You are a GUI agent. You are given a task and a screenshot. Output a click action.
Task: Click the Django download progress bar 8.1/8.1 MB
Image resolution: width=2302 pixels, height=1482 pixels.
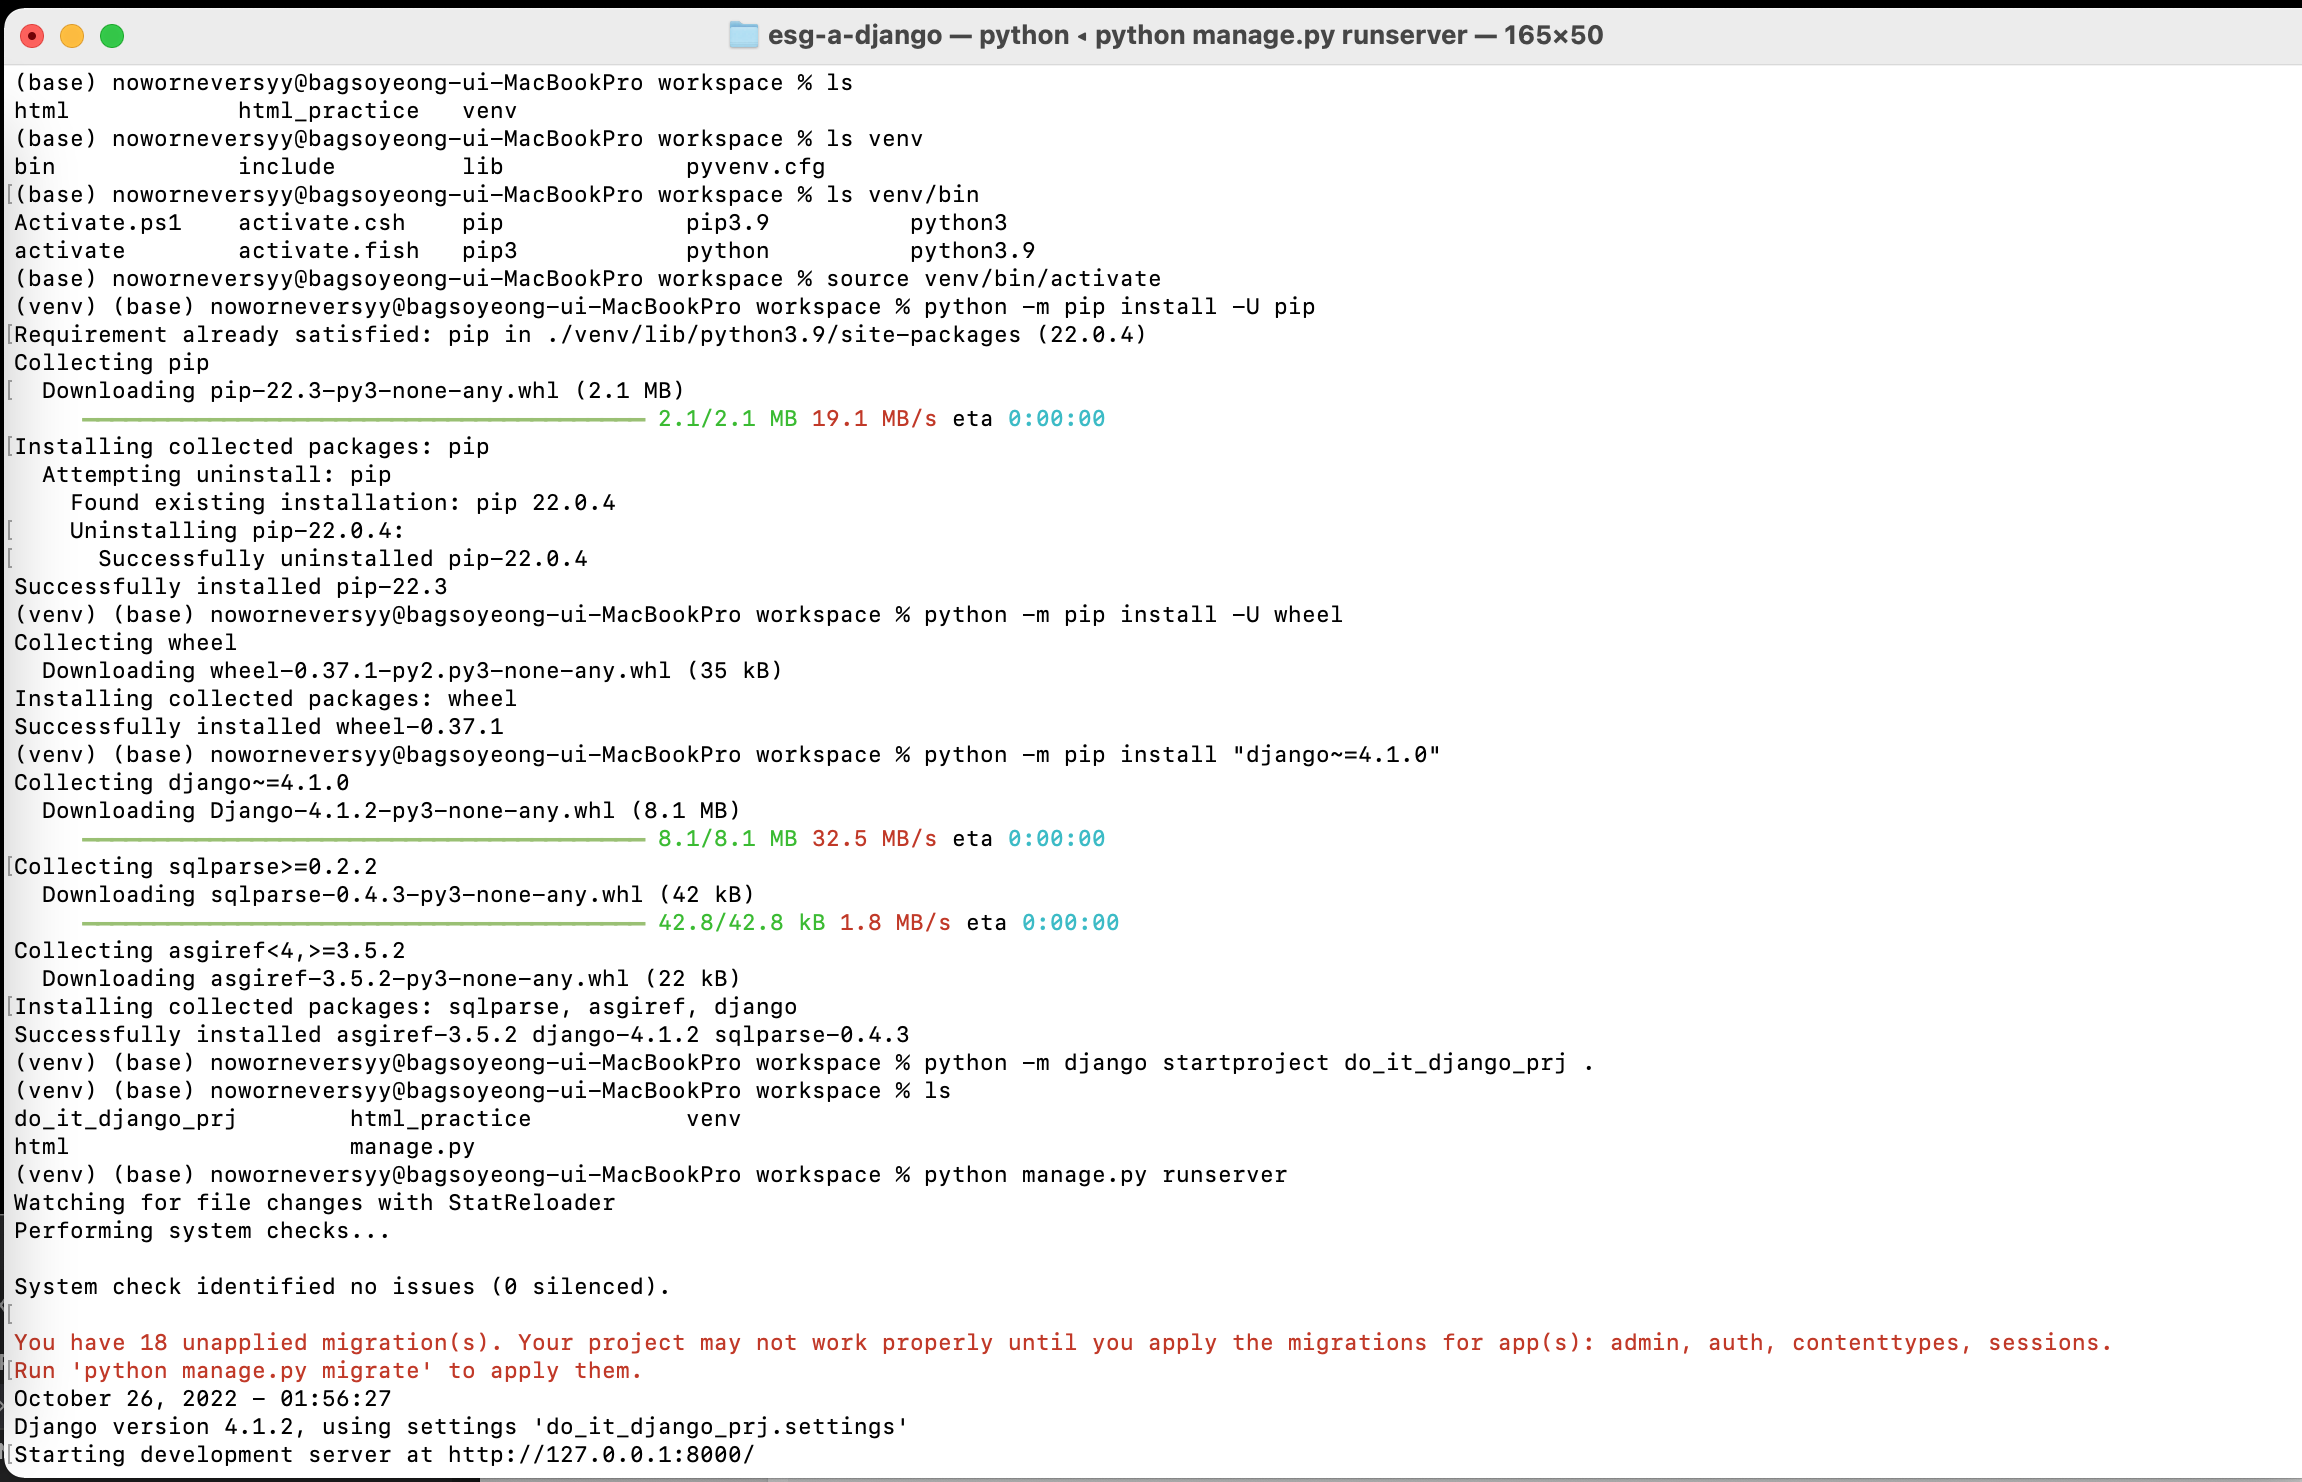[363, 839]
